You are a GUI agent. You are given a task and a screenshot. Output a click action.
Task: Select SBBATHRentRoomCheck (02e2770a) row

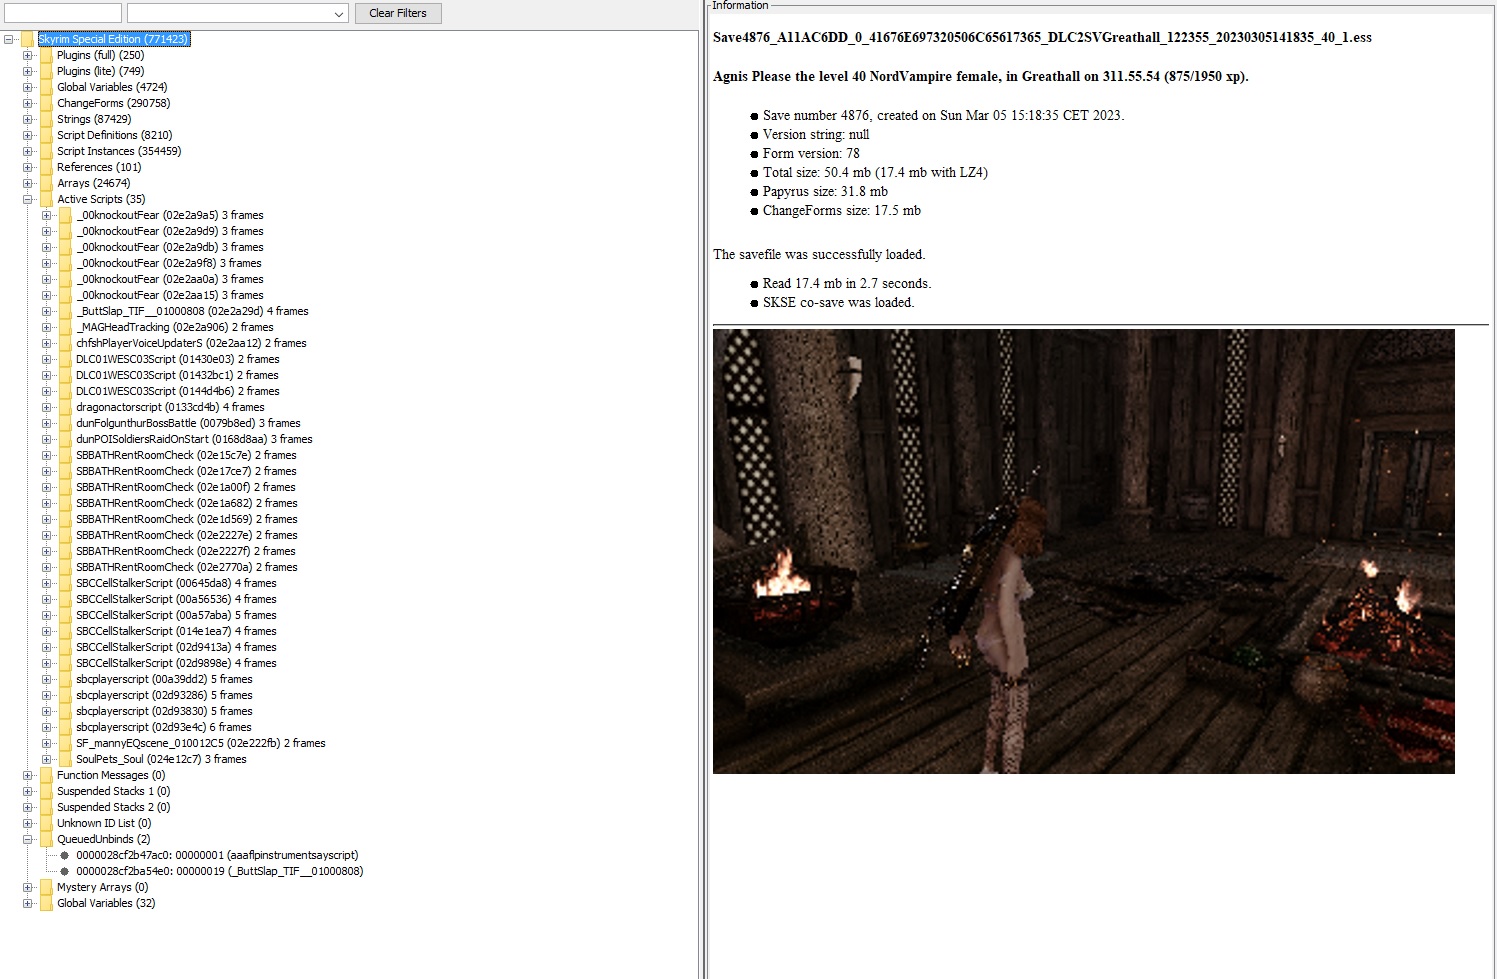click(187, 567)
